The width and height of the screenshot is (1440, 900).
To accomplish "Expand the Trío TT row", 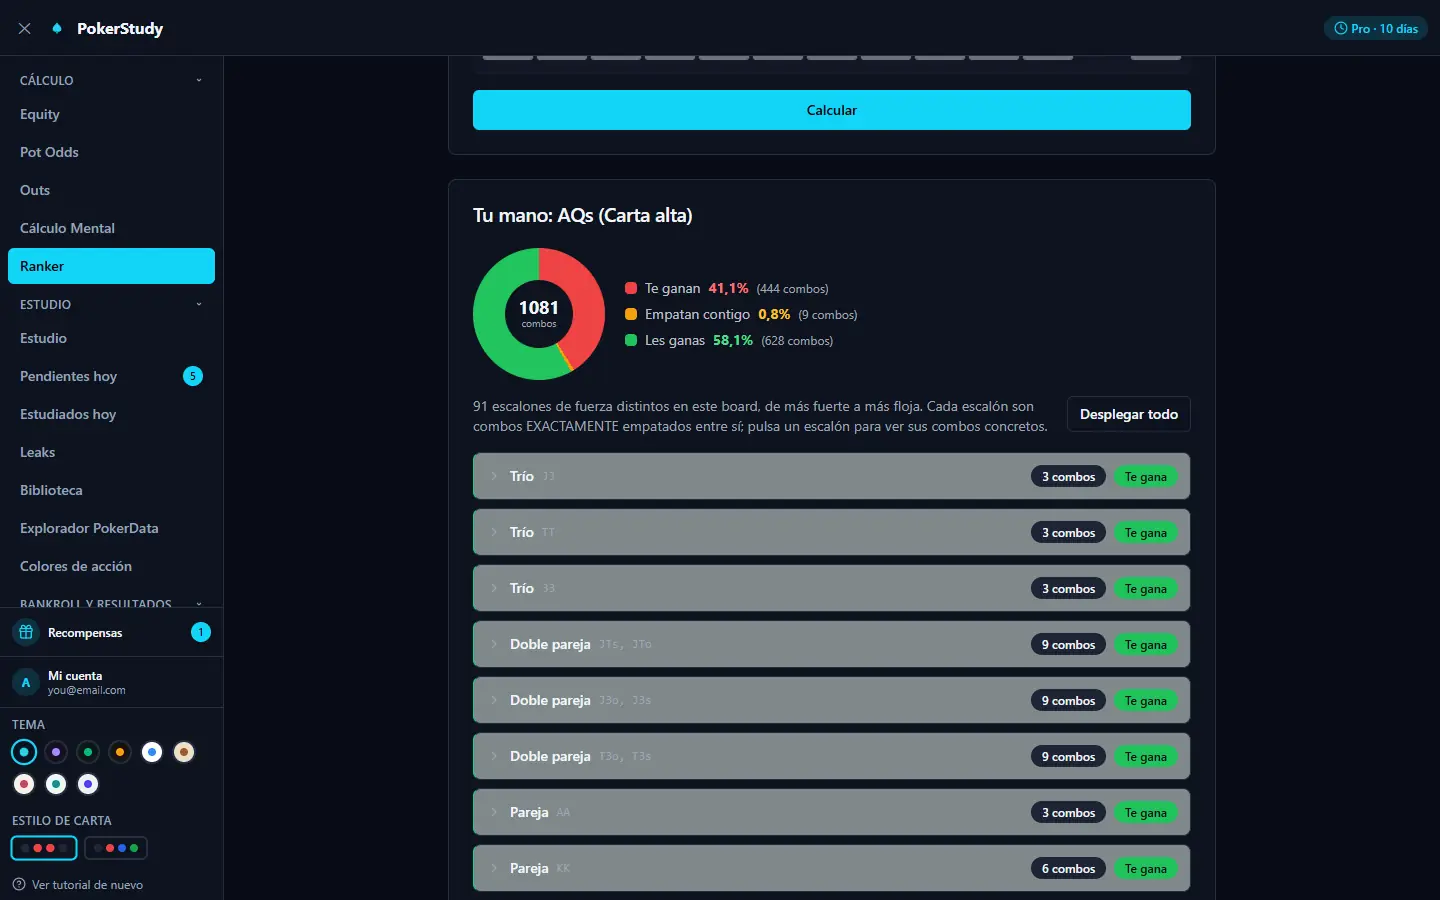I will [x=831, y=532].
